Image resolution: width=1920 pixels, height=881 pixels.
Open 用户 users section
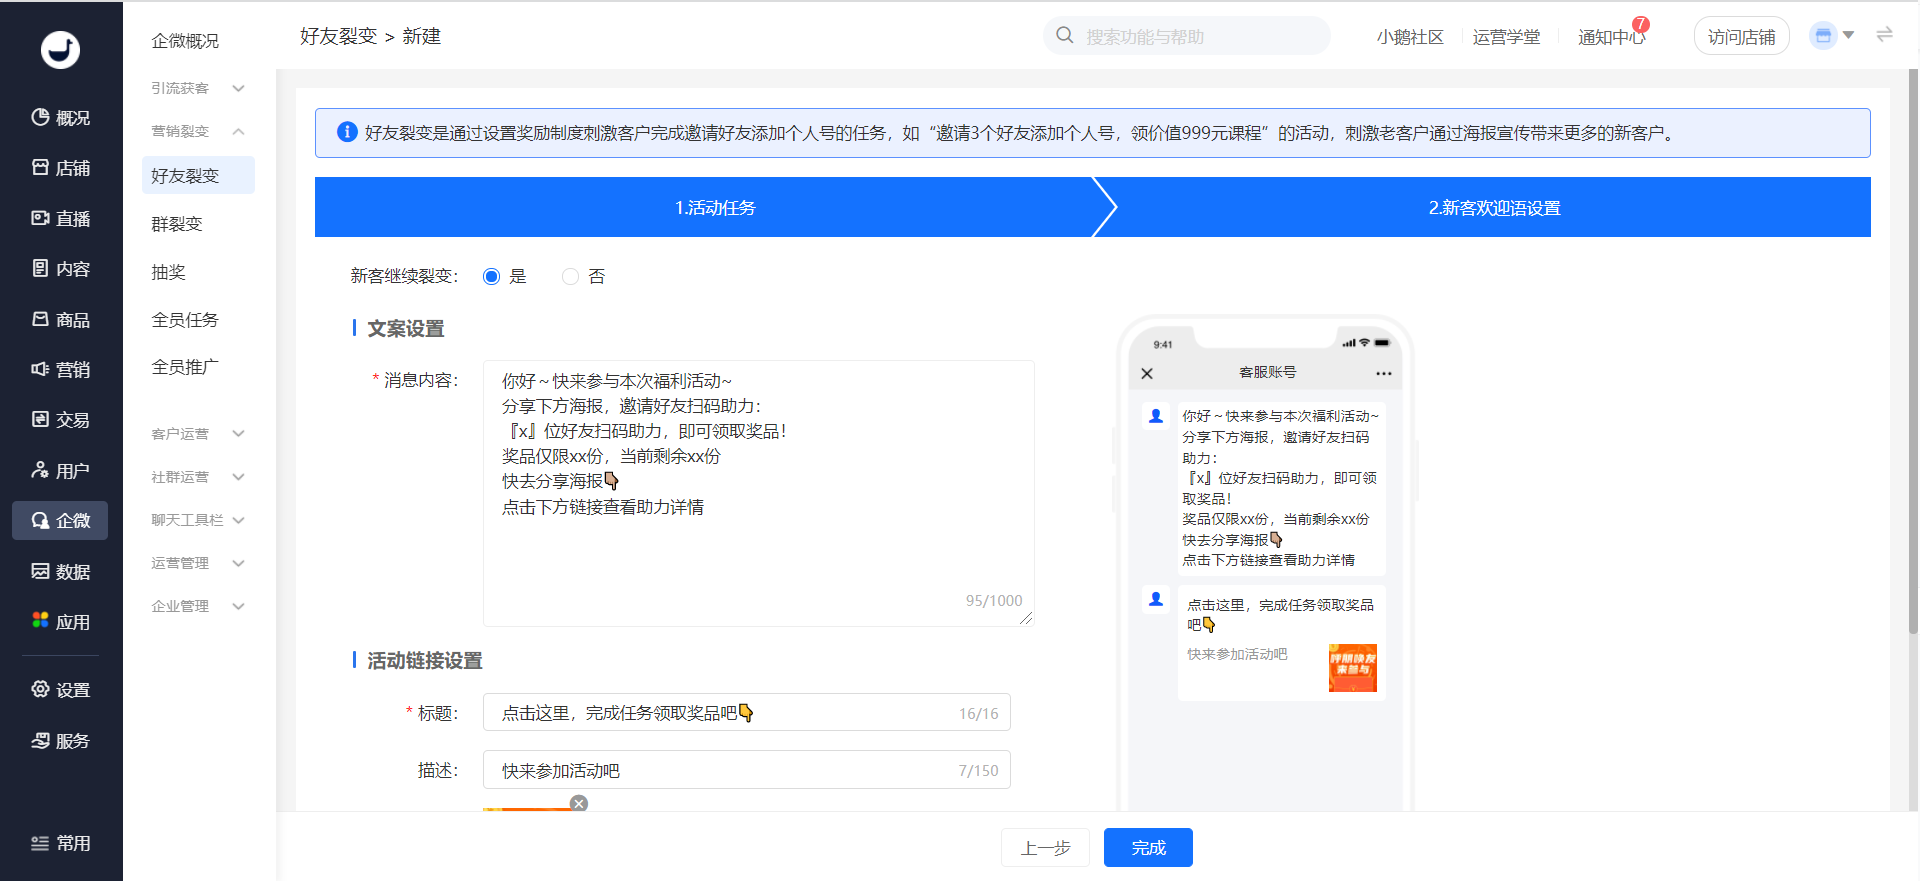(60, 470)
